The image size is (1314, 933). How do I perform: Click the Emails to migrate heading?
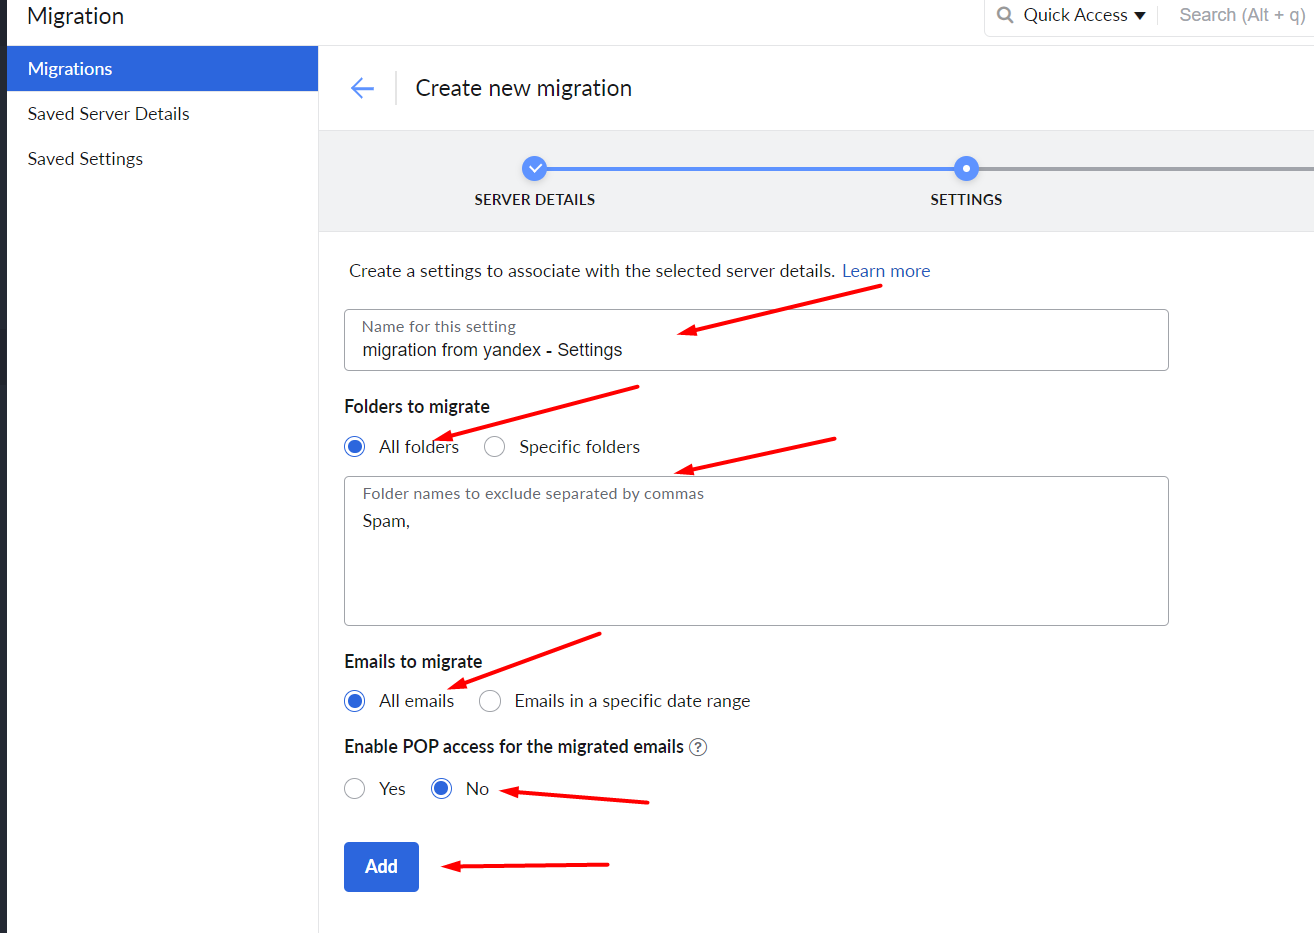(x=413, y=662)
